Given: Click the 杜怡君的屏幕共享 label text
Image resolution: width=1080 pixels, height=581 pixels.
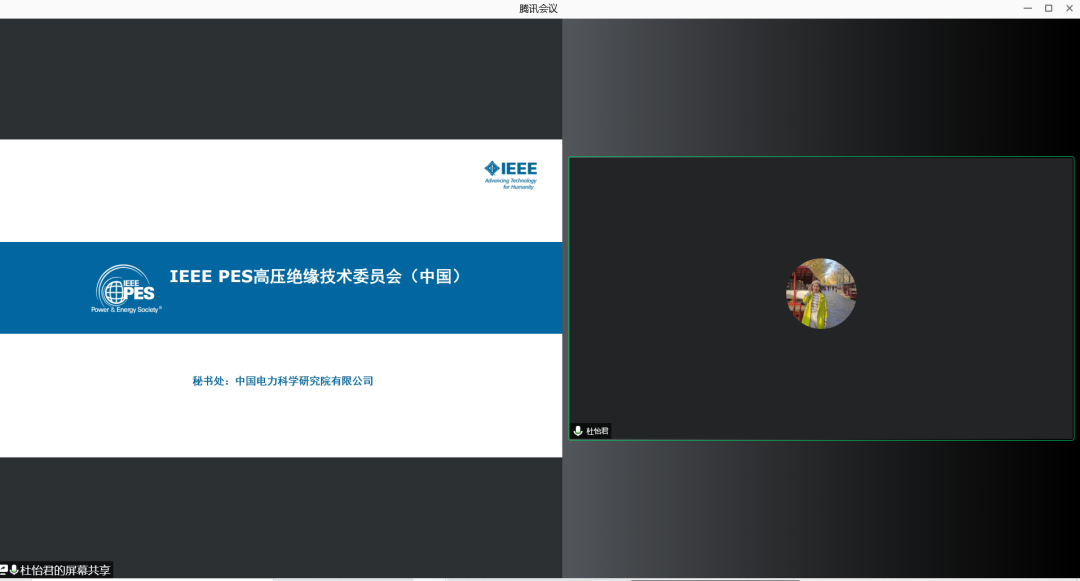Looking at the screenshot, I should pyautogui.click(x=65, y=570).
